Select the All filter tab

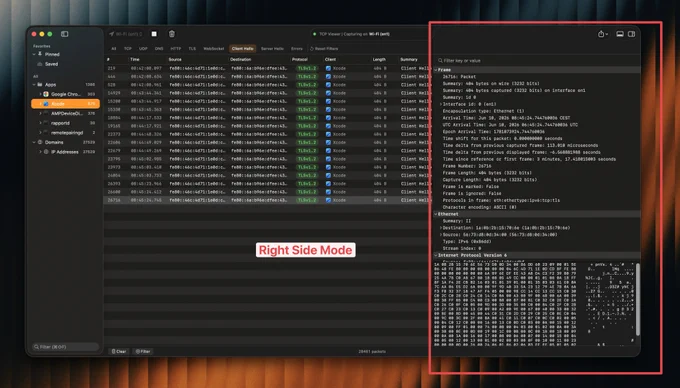click(x=114, y=49)
